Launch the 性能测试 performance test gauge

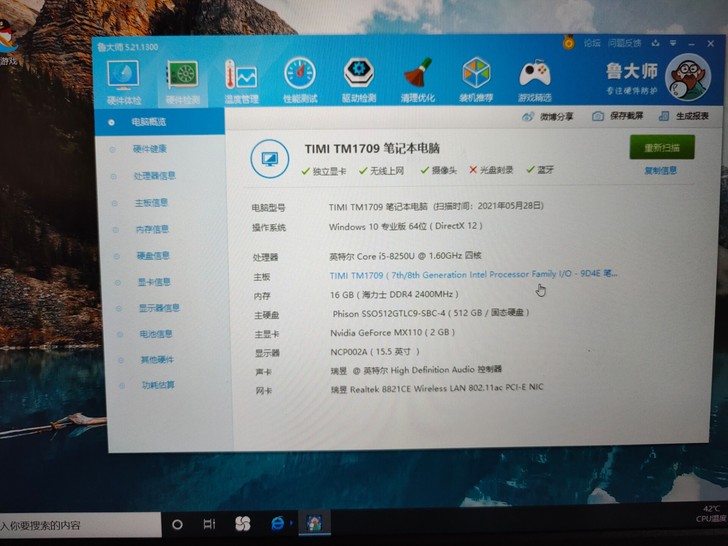[300, 80]
